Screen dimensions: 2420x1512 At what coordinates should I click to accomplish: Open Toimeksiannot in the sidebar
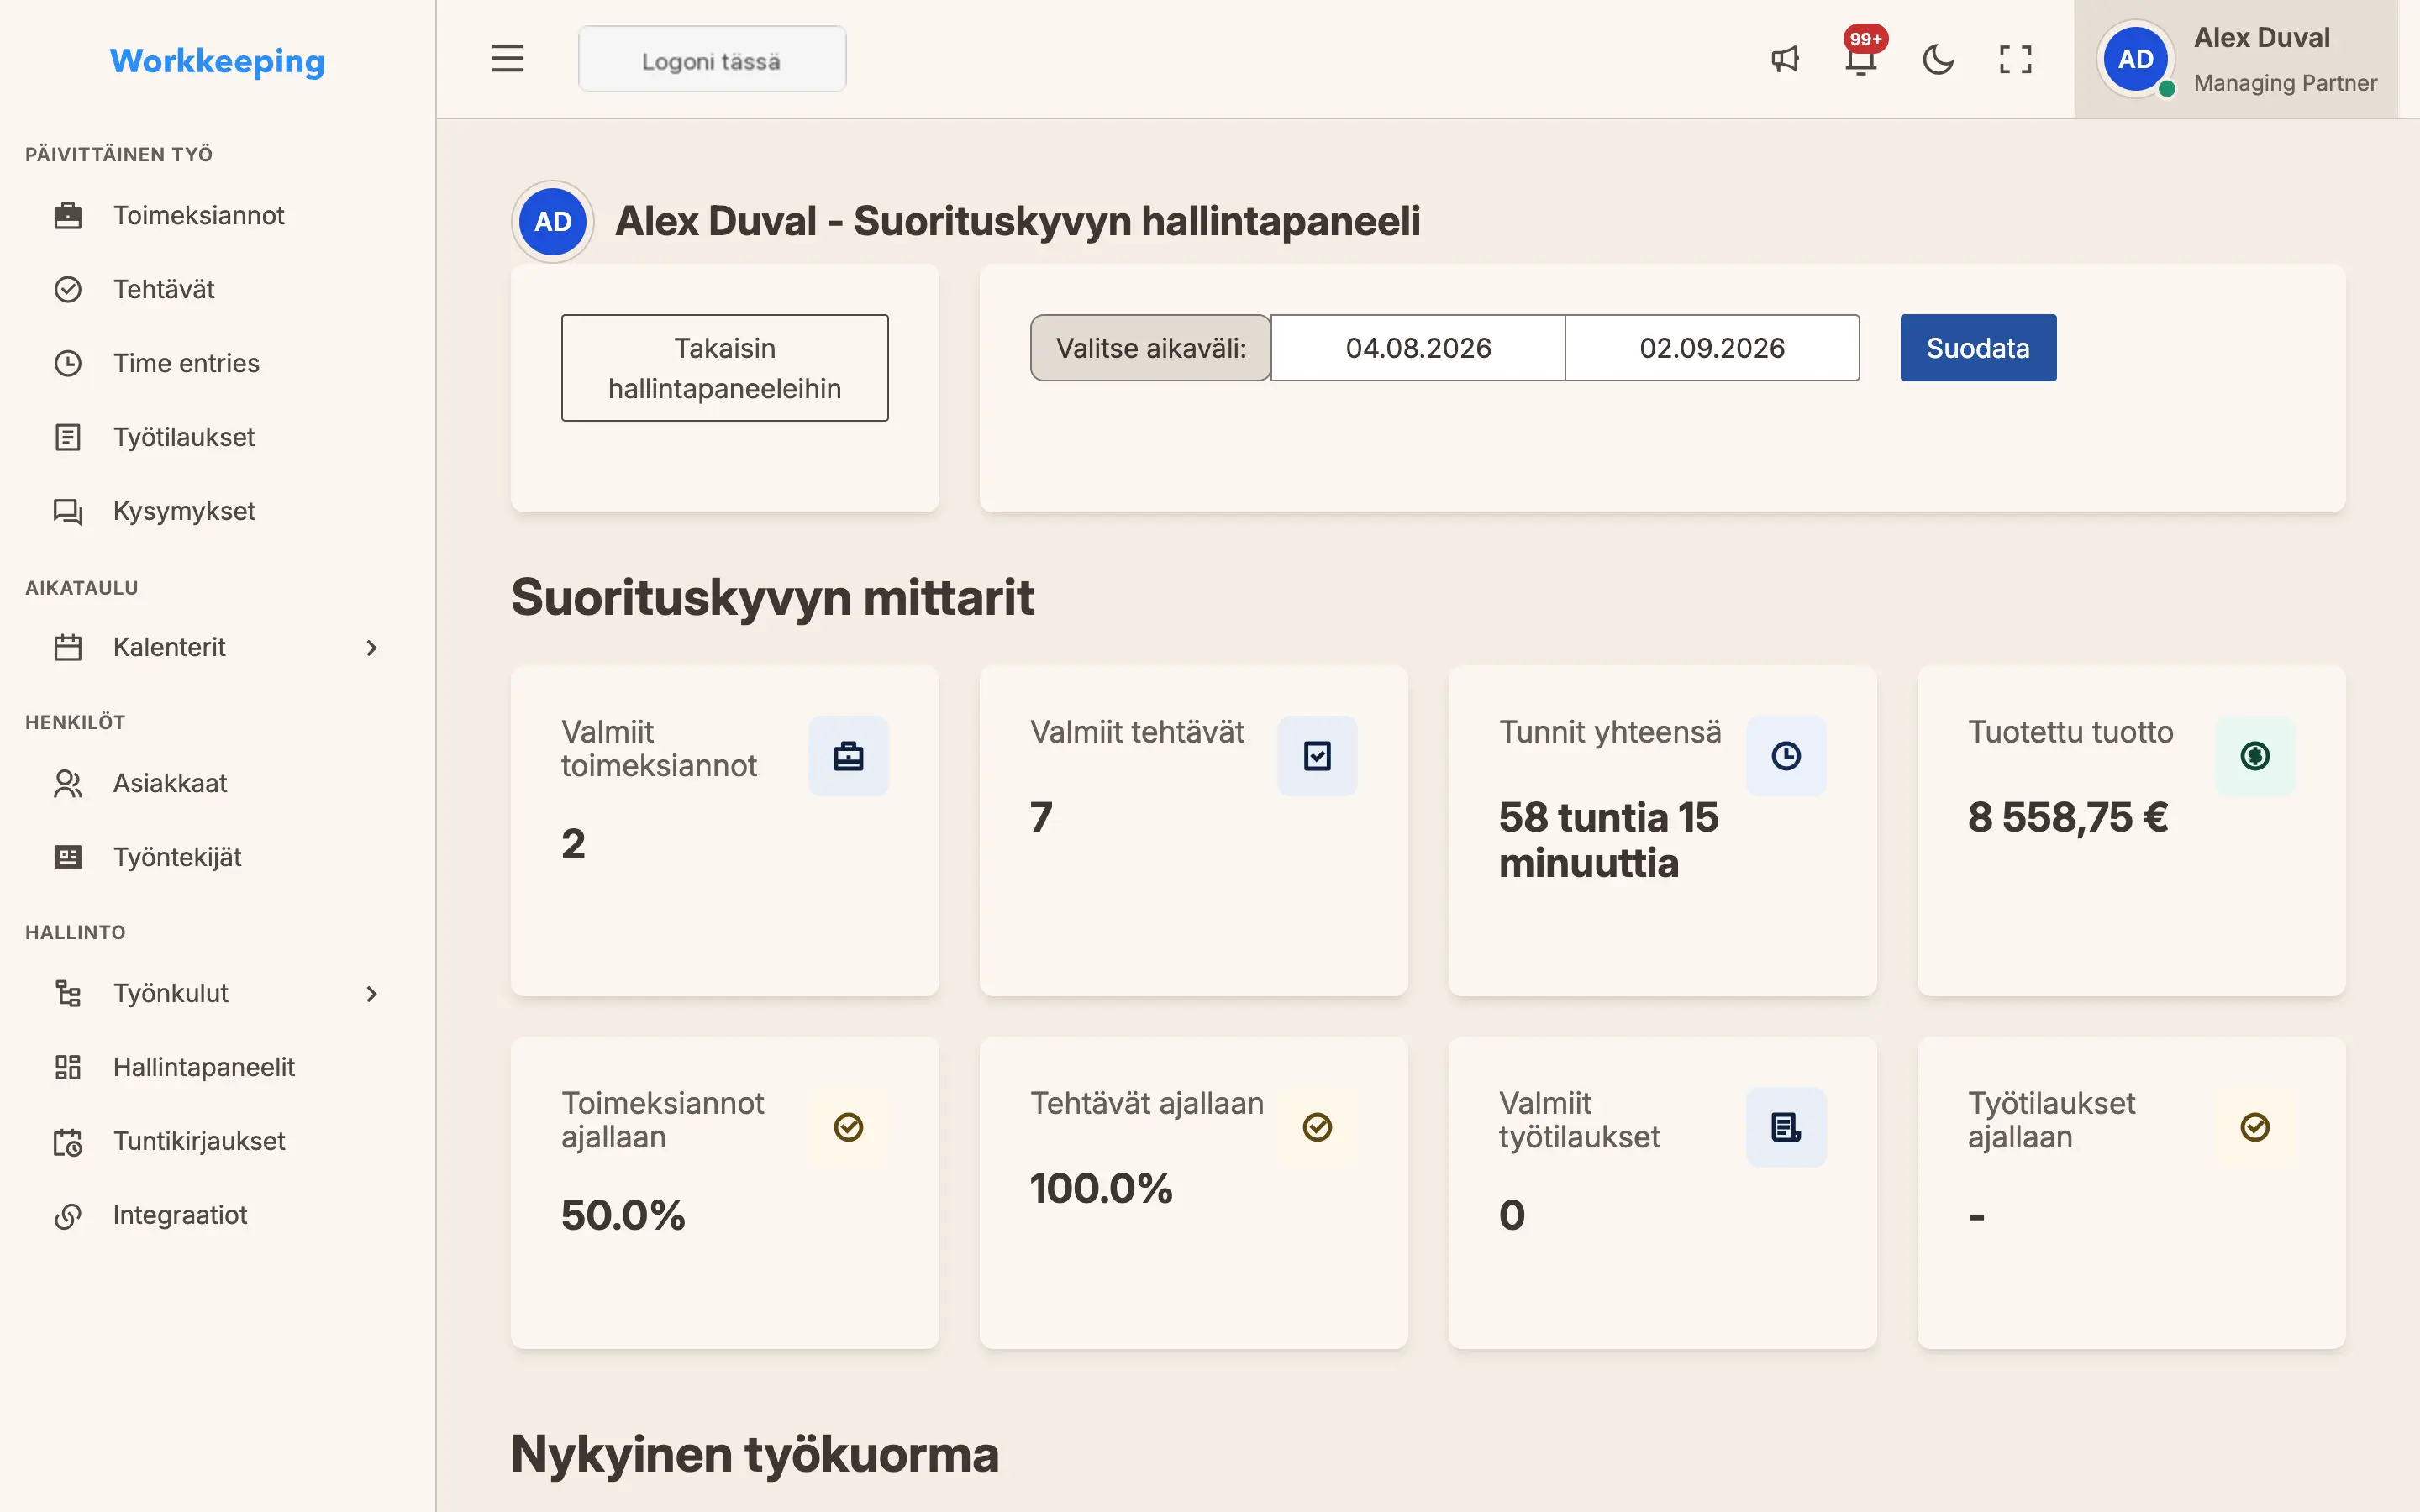217,215
